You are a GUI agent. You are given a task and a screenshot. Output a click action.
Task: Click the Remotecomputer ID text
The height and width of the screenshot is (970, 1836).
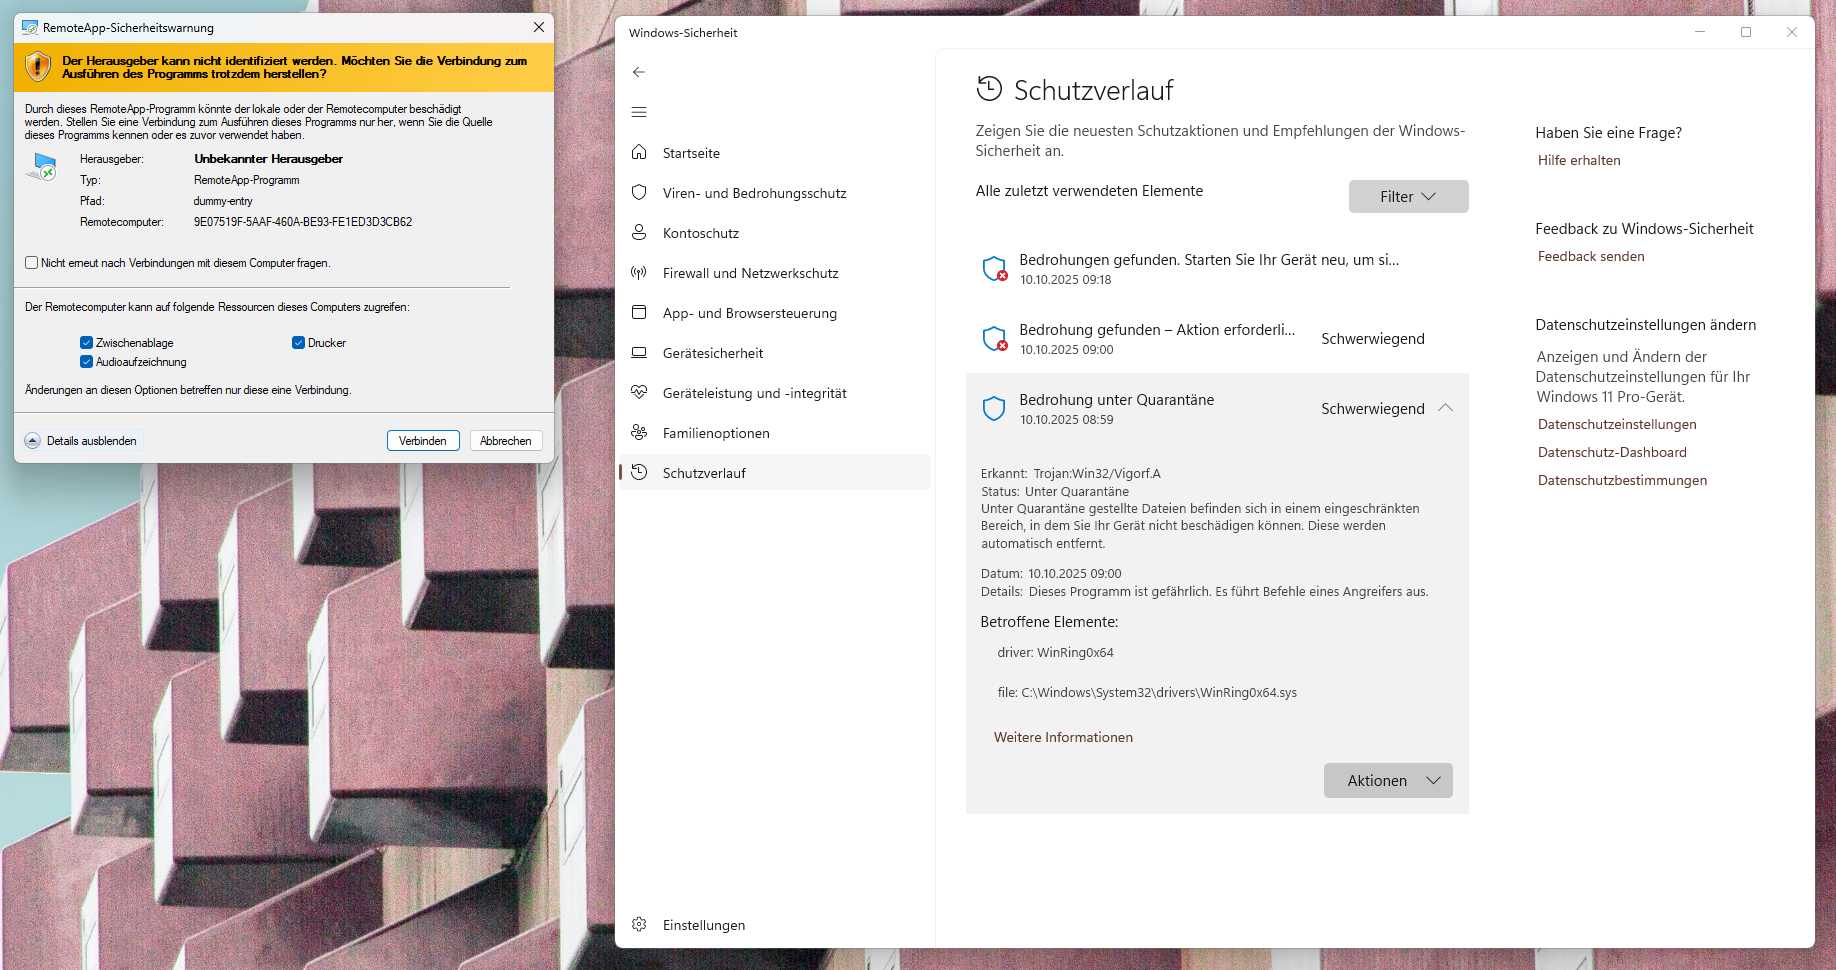pos(303,222)
